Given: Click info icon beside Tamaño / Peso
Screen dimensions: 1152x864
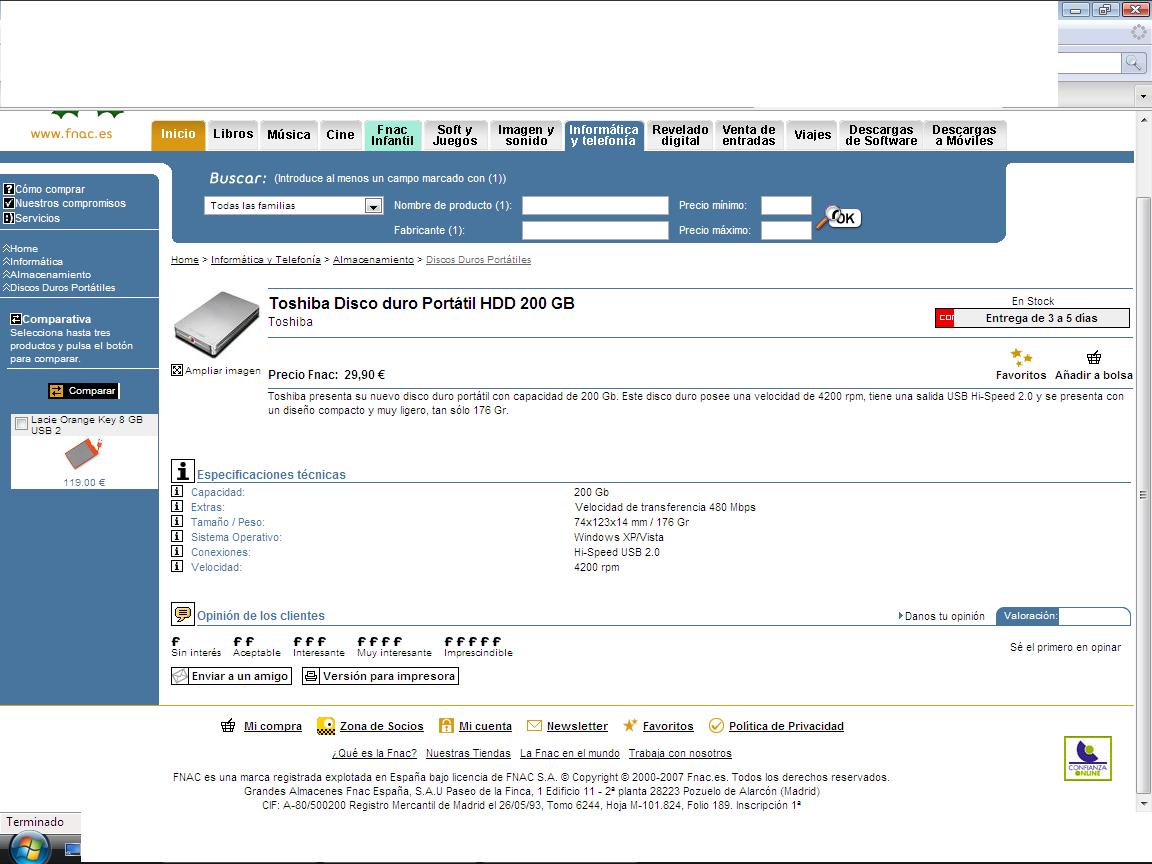Looking at the screenshot, I should (177, 522).
